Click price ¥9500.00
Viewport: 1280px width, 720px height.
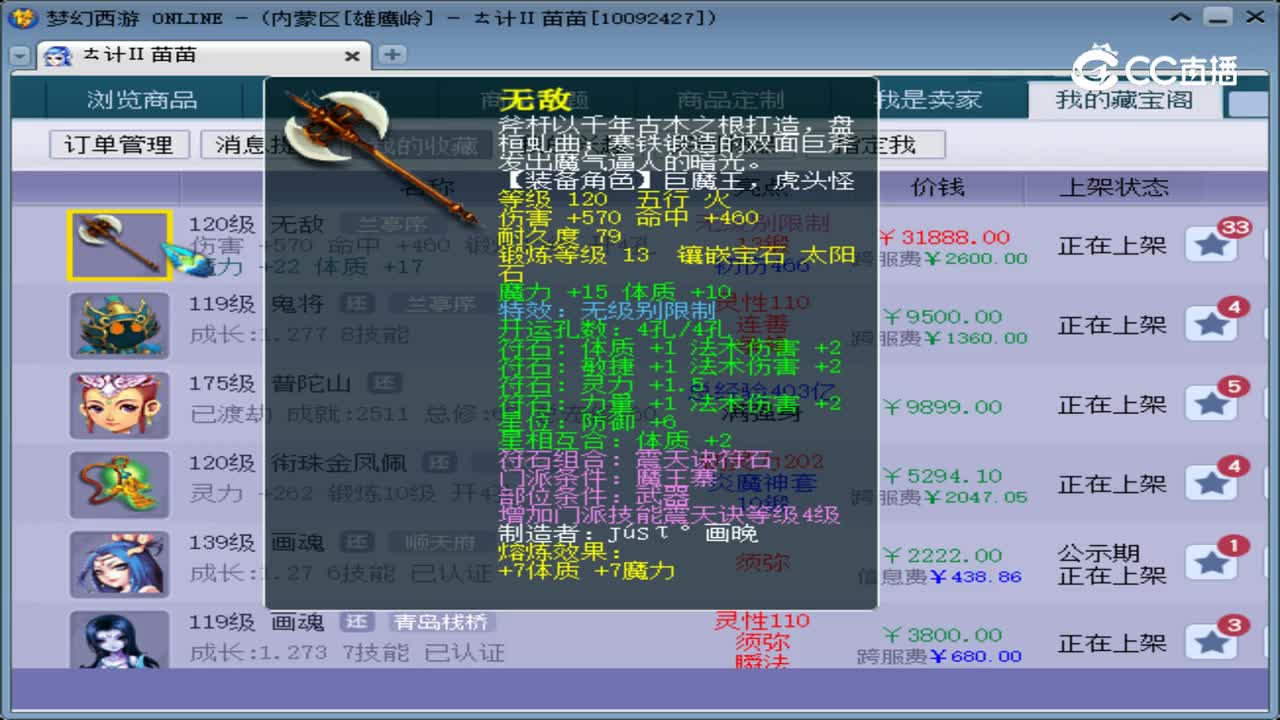point(942,317)
